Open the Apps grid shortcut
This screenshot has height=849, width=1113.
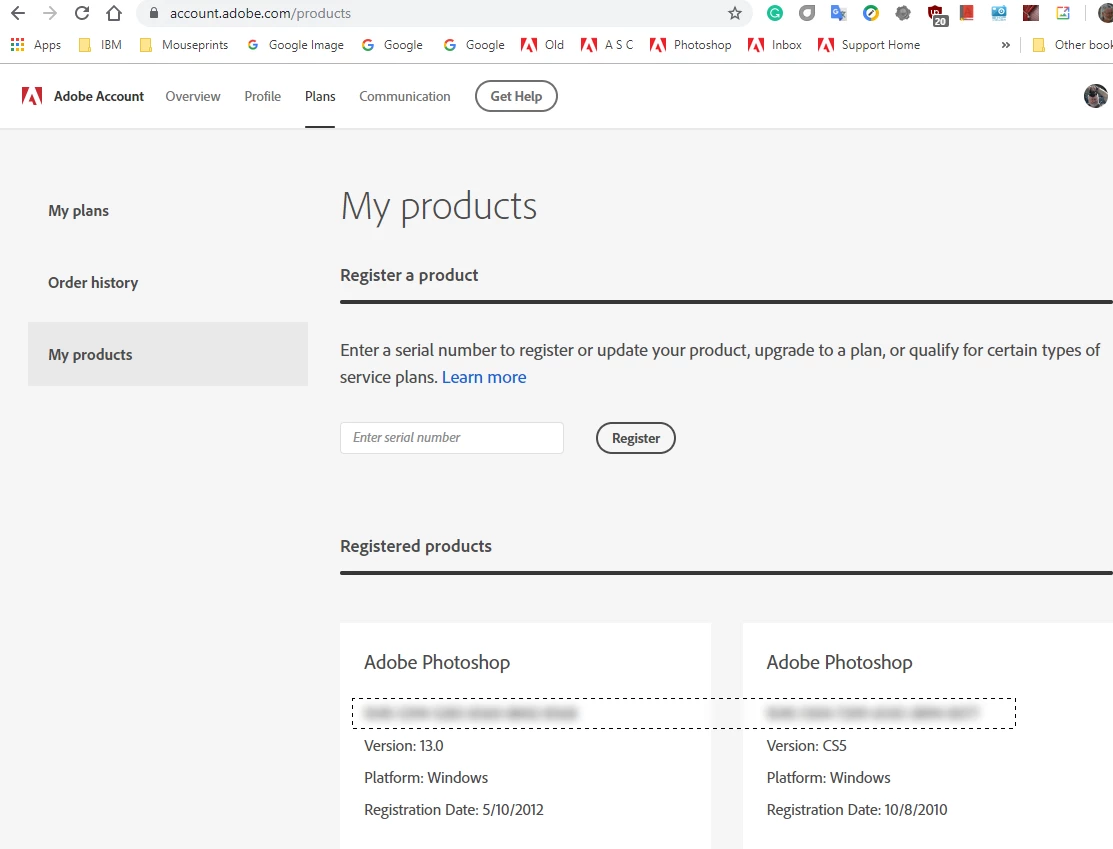point(35,45)
